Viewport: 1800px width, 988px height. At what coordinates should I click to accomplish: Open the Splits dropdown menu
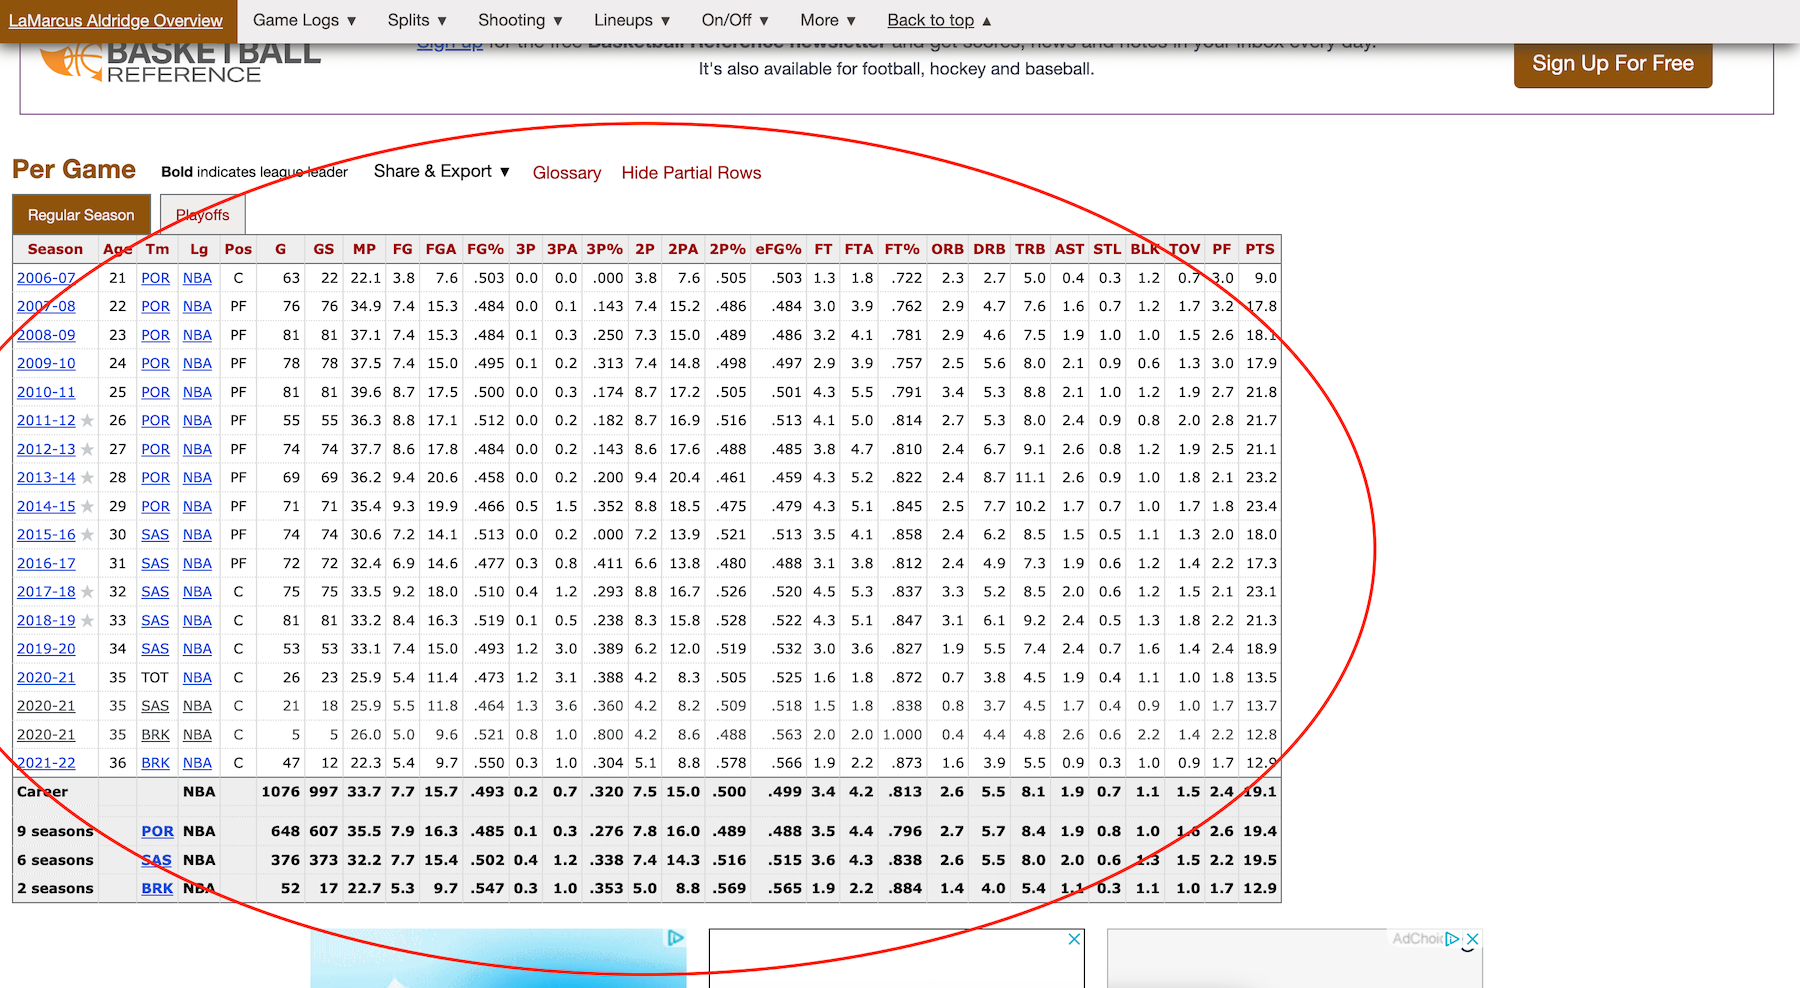[x=418, y=20]
